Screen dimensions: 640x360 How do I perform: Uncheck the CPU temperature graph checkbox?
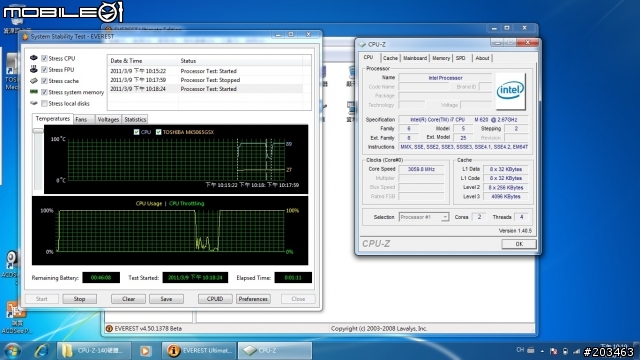(136, 132)
